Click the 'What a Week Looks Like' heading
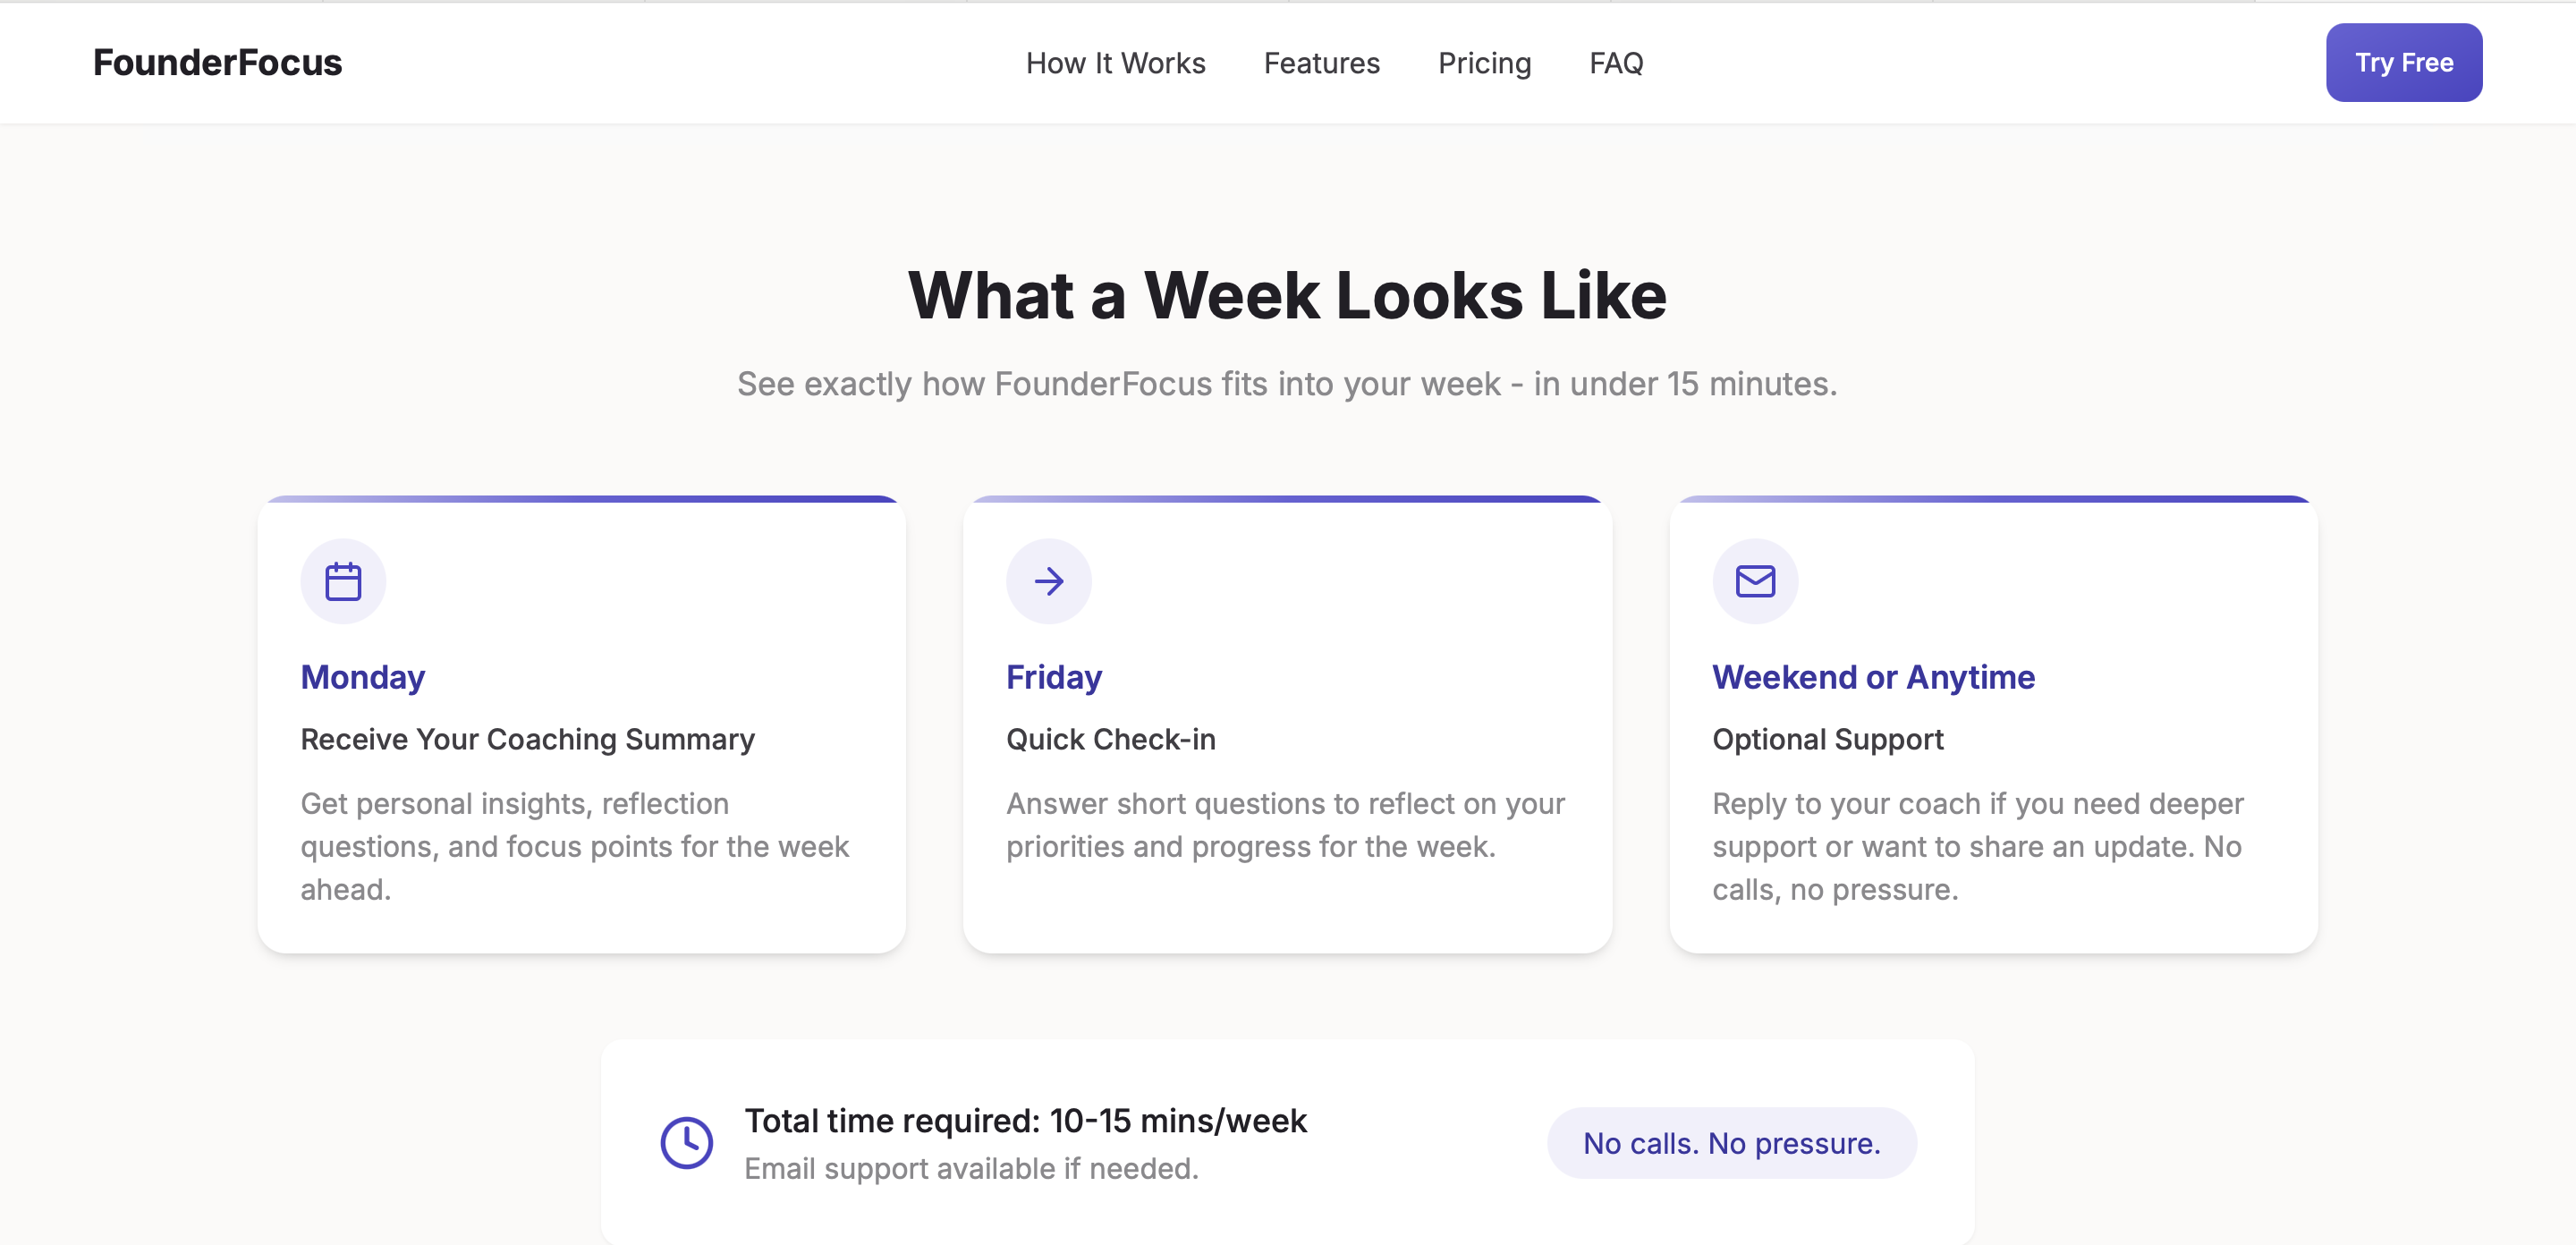Image resolution: width=2576 pixels, height=1245 pixels. [1288, 294]
